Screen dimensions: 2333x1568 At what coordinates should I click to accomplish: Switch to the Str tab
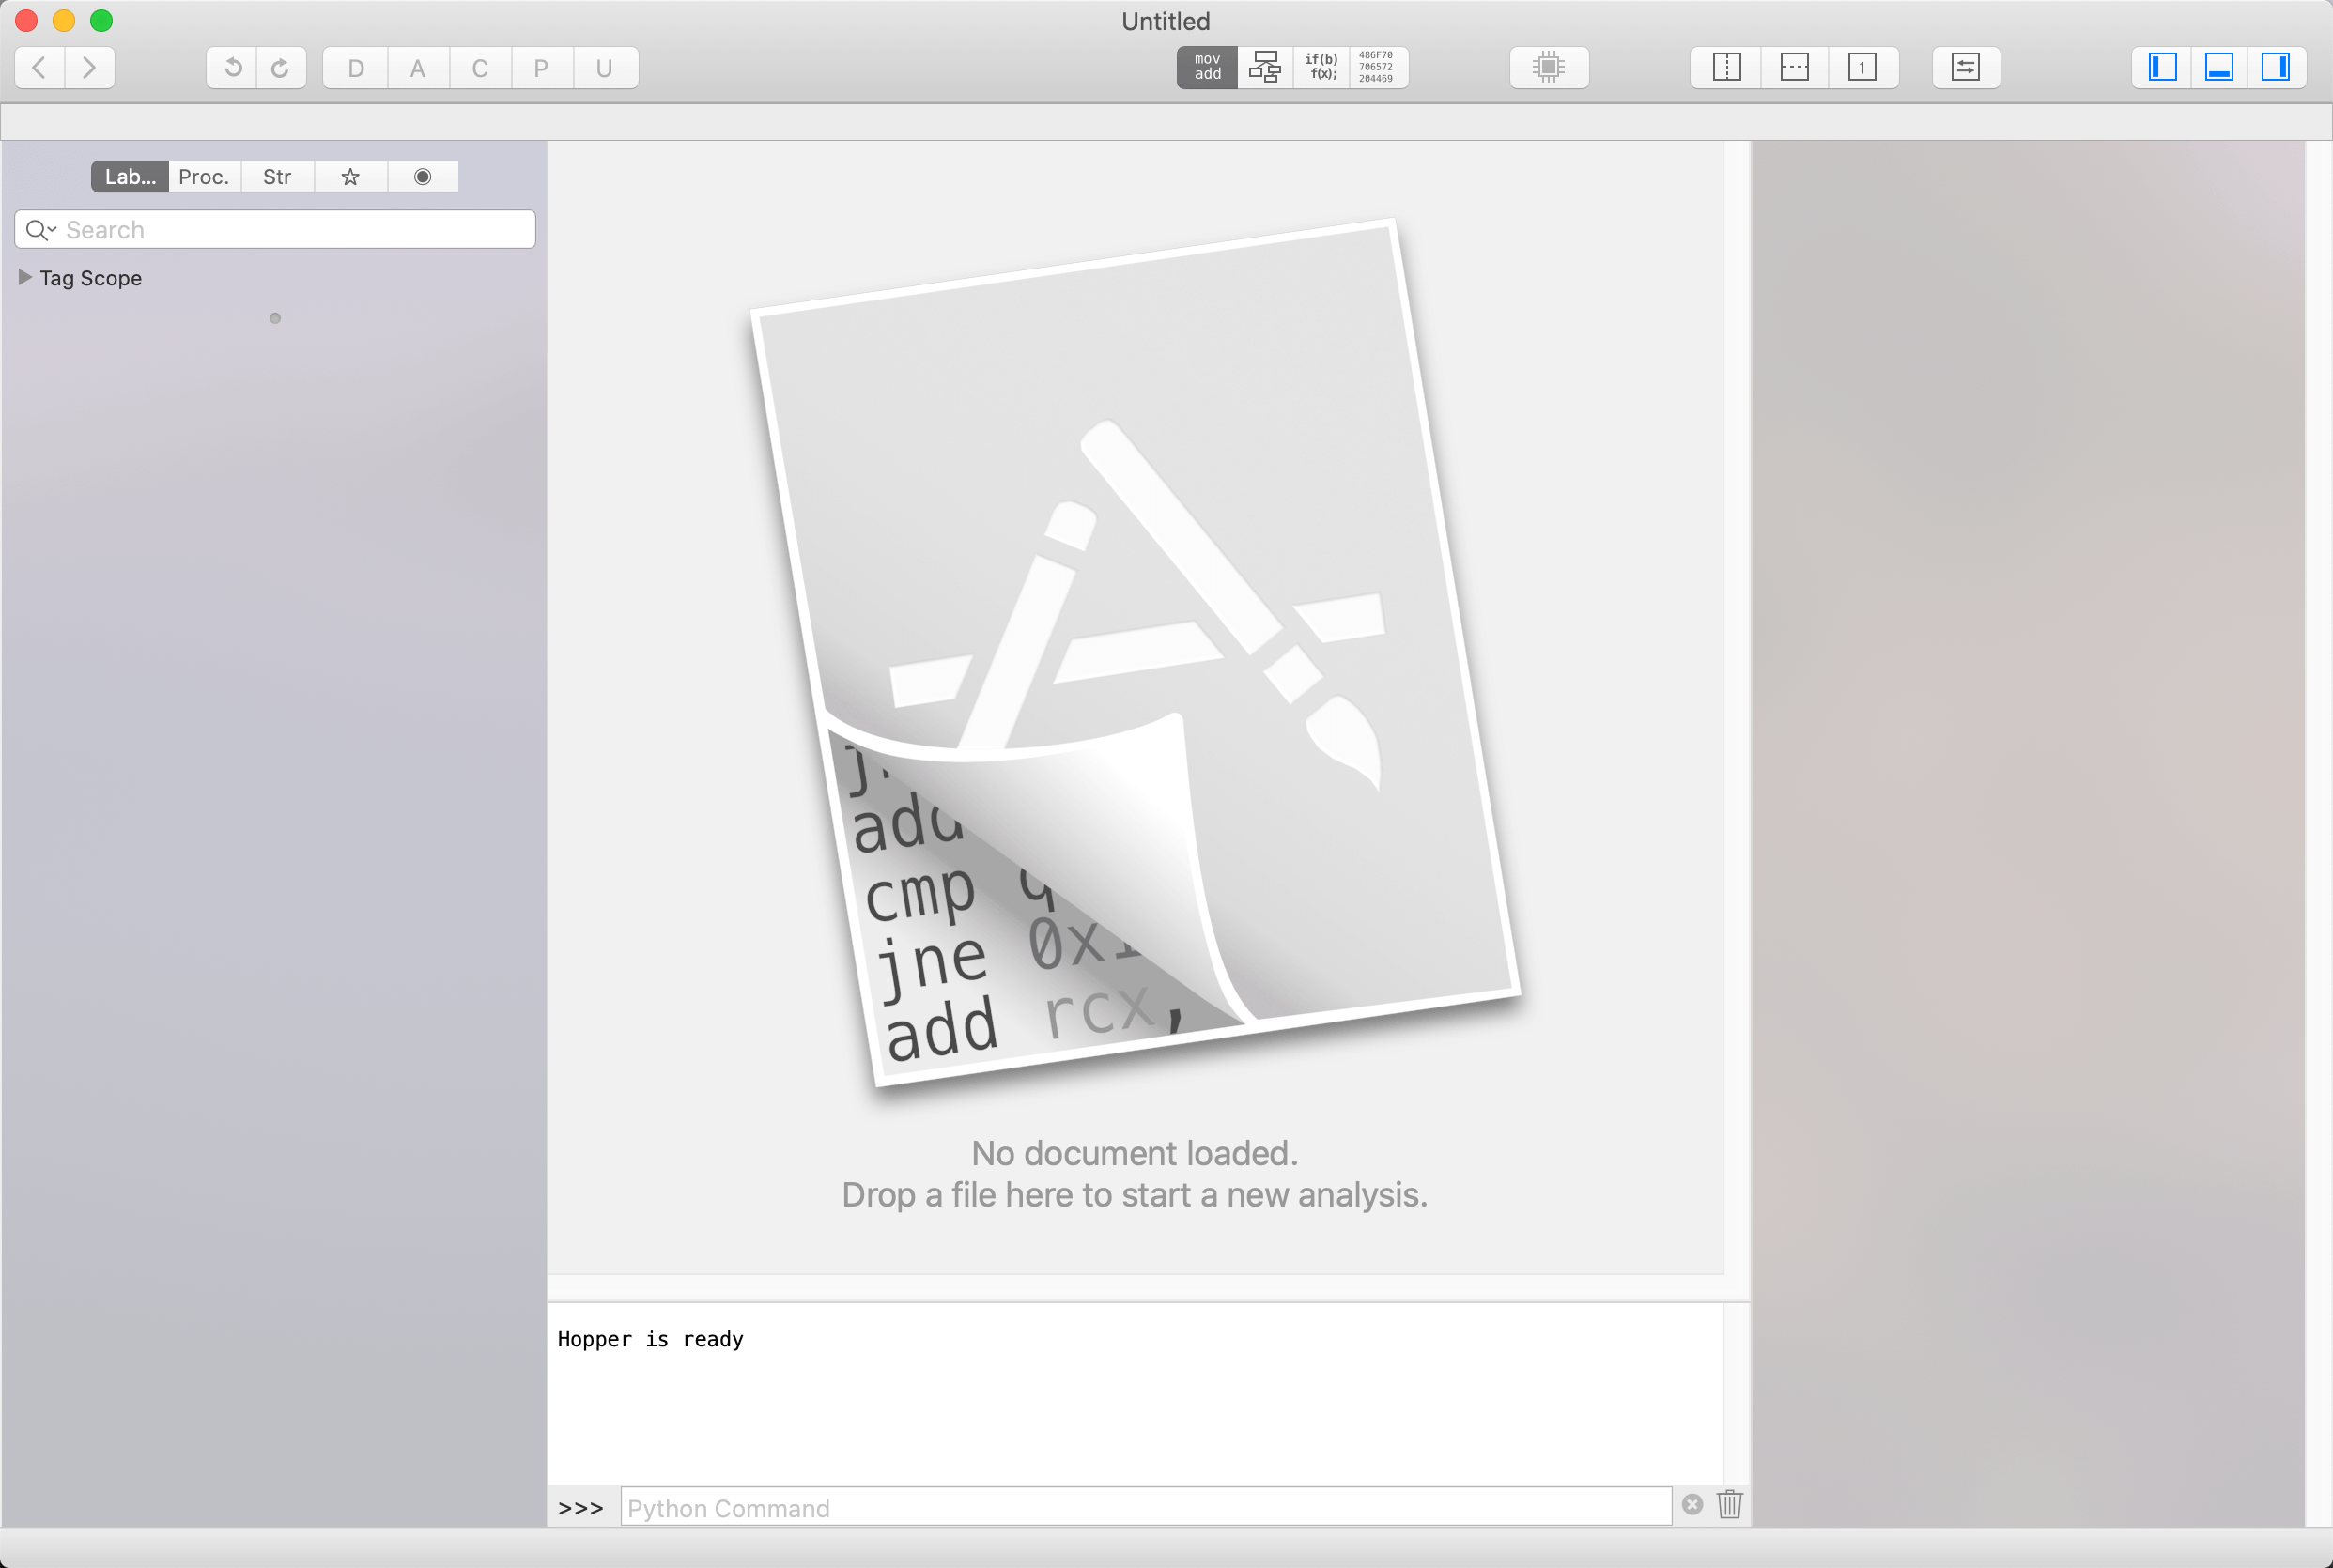pos(277,177)
